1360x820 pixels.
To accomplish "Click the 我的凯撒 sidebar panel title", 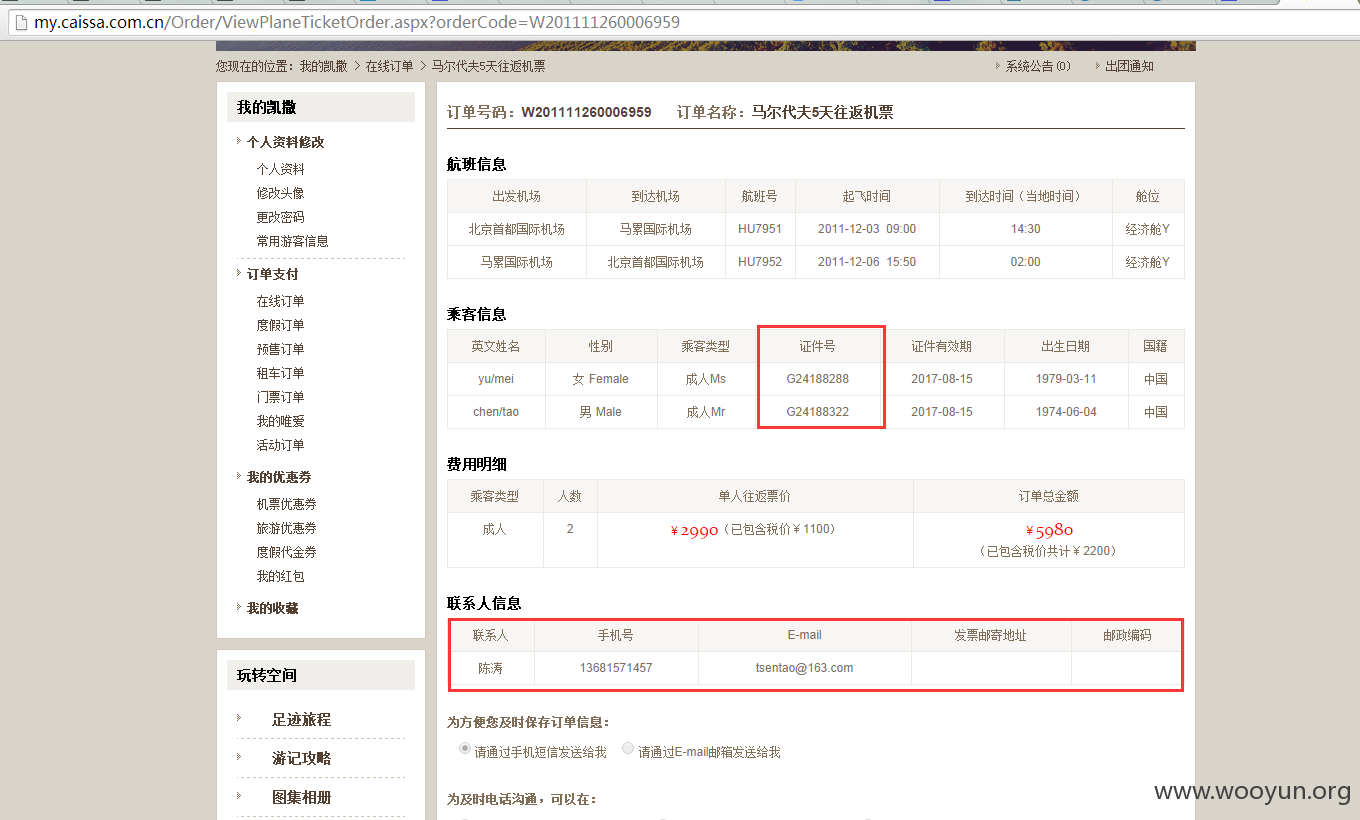I will [x=267, y=107].
